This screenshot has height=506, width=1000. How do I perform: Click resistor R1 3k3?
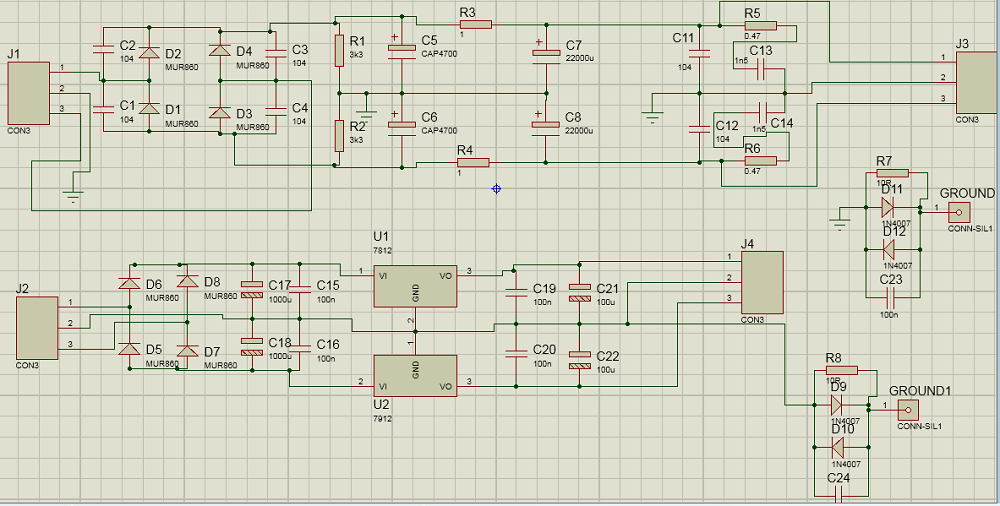click(340, 49)
